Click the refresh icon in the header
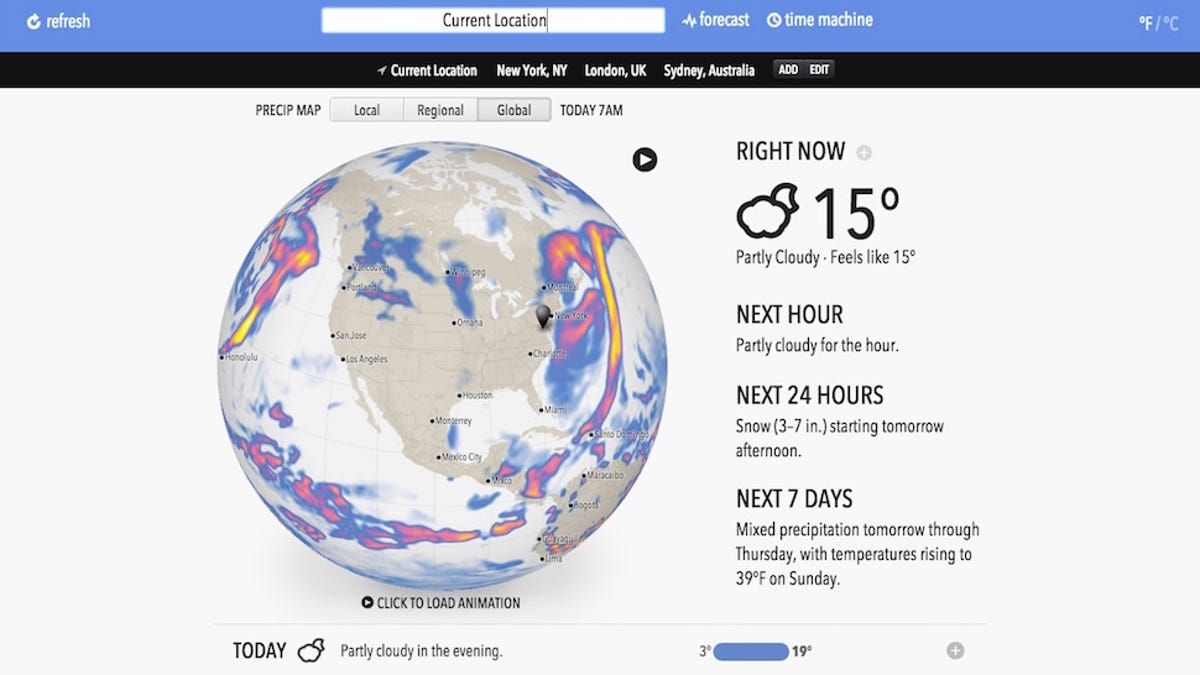Image resolution: width=1200 pixels, height=675 pixels. click(34, 21)
